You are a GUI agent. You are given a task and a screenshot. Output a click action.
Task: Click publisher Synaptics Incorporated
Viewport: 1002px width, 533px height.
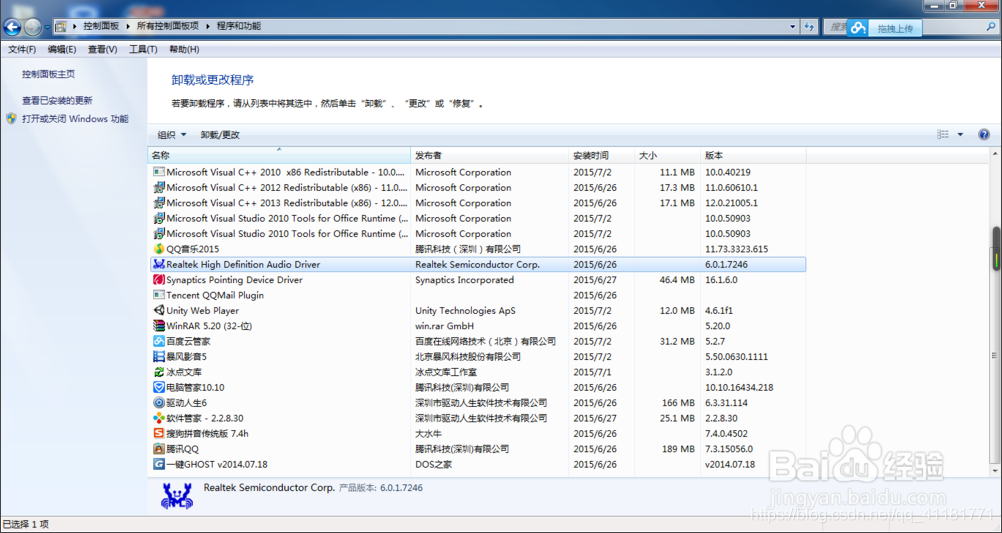coord(465,279)
